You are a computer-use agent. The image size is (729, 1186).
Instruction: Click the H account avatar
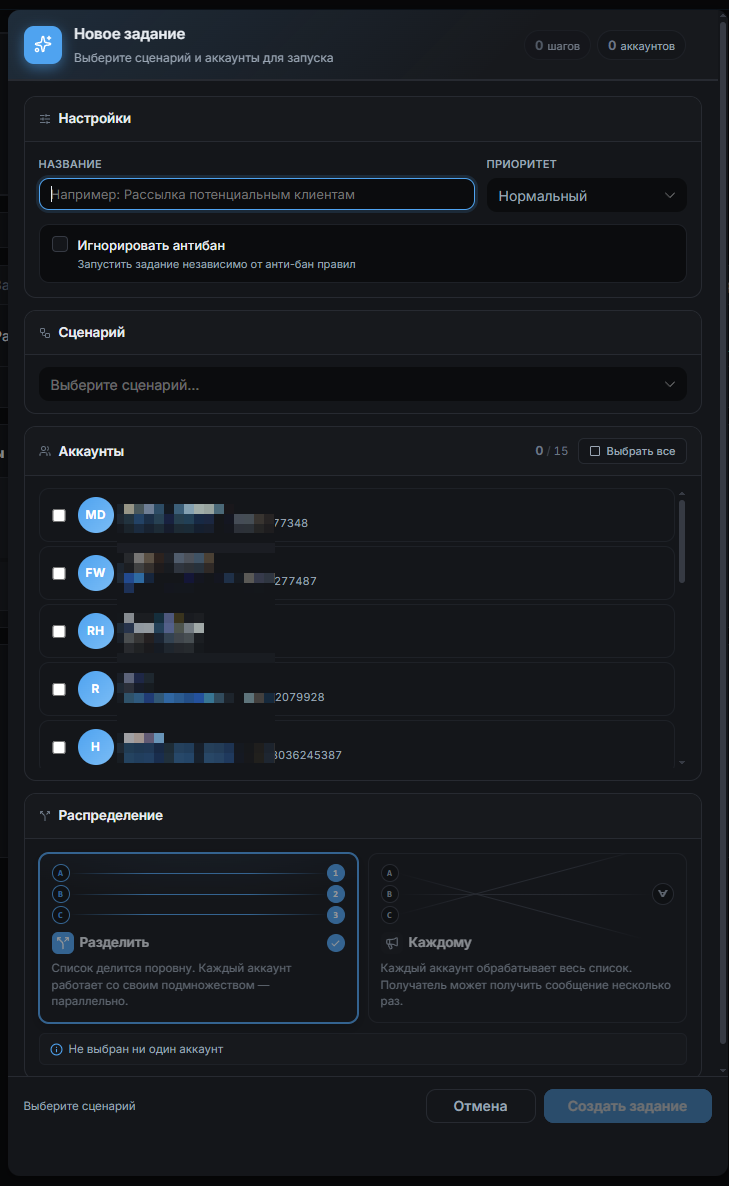pos(96,747)
